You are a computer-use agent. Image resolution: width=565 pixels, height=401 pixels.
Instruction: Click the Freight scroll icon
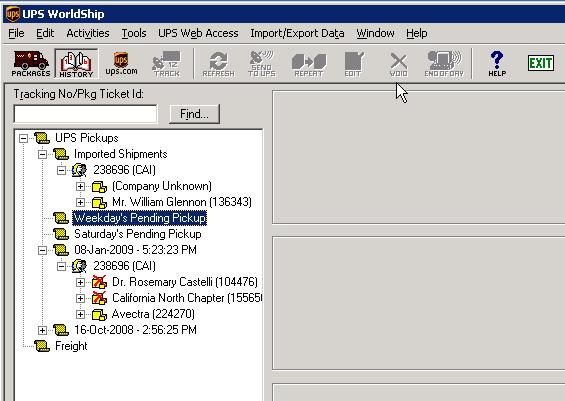pyautogui.click(x=41, y=346)
